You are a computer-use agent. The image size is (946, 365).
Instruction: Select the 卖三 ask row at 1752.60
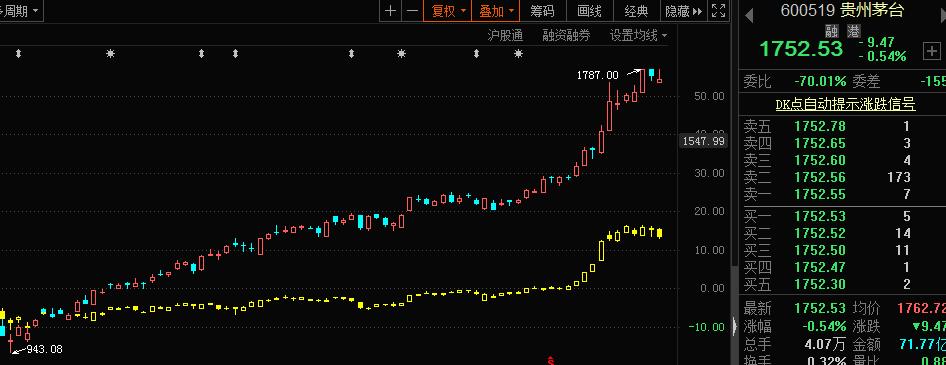pos(841,160)
